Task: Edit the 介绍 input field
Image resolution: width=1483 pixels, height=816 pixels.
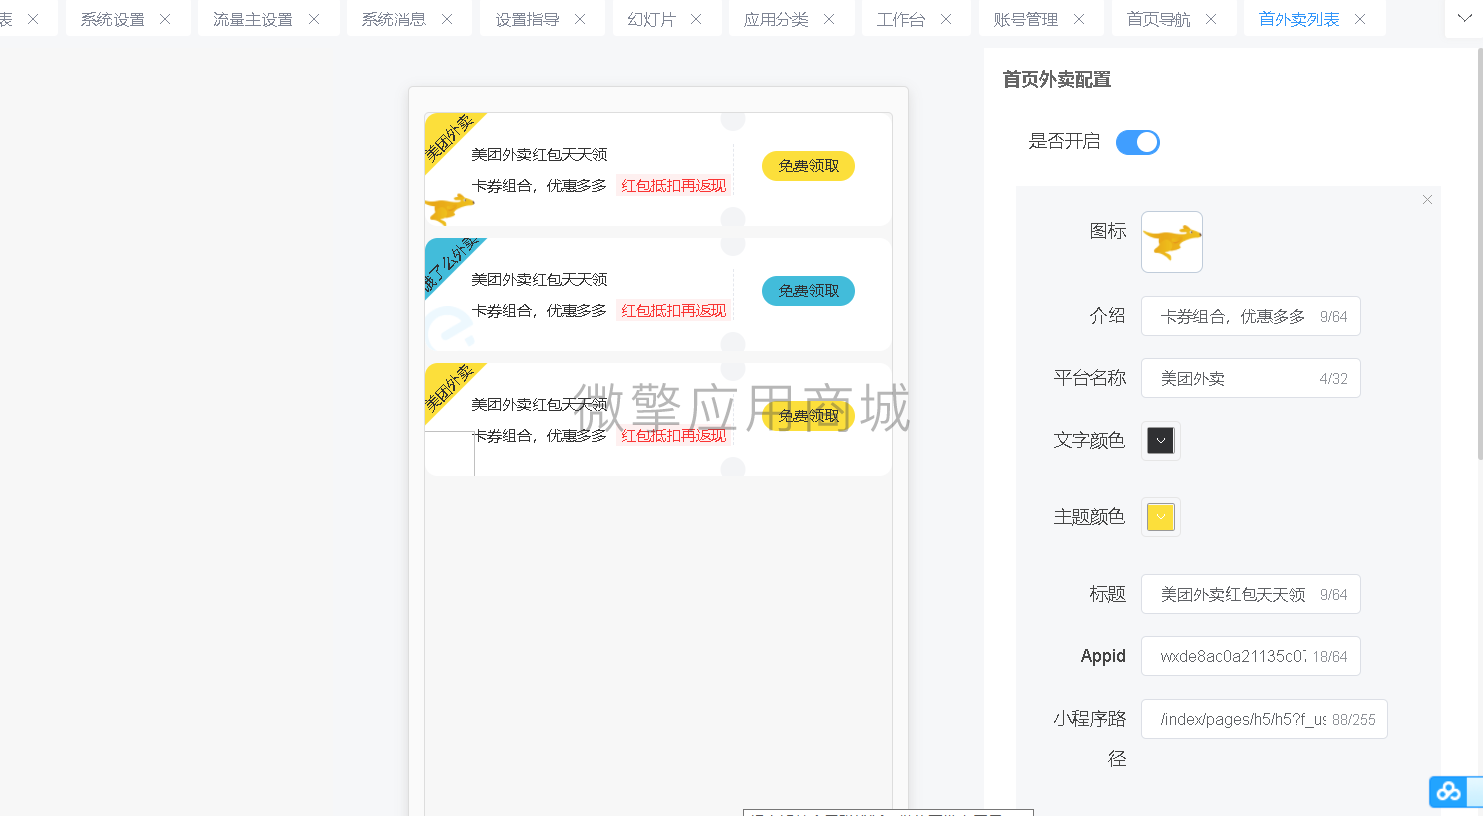Action: (x=1250, y=316)
